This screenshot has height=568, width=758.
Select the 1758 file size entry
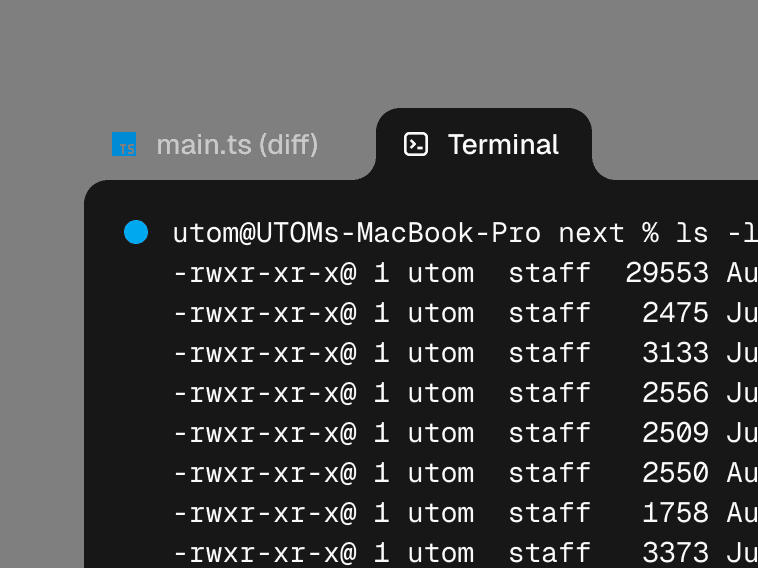(675, 513)
